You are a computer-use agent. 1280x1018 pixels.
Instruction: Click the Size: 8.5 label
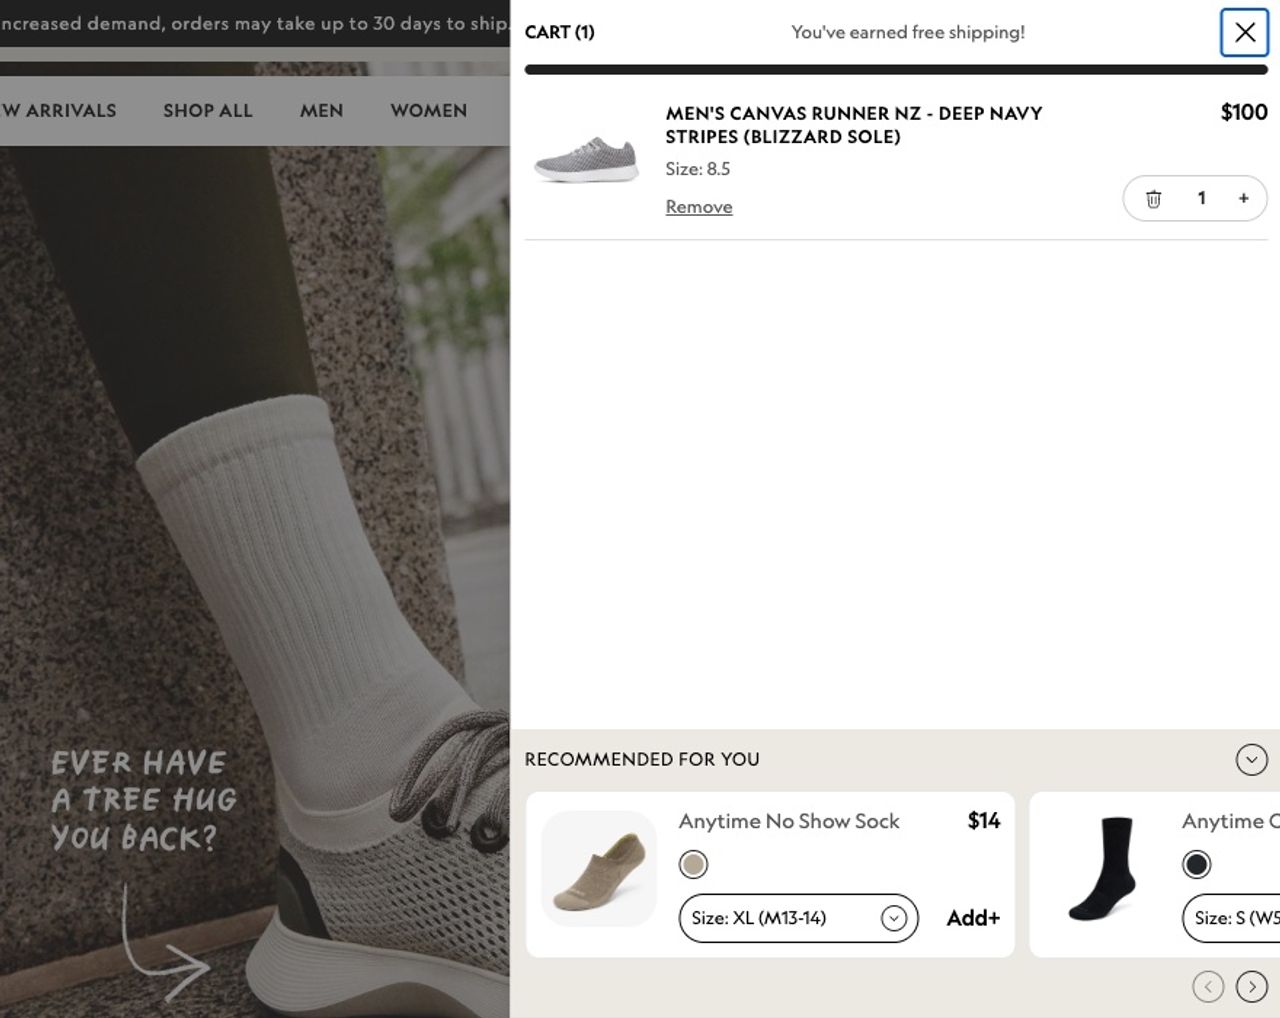(698, 169)
